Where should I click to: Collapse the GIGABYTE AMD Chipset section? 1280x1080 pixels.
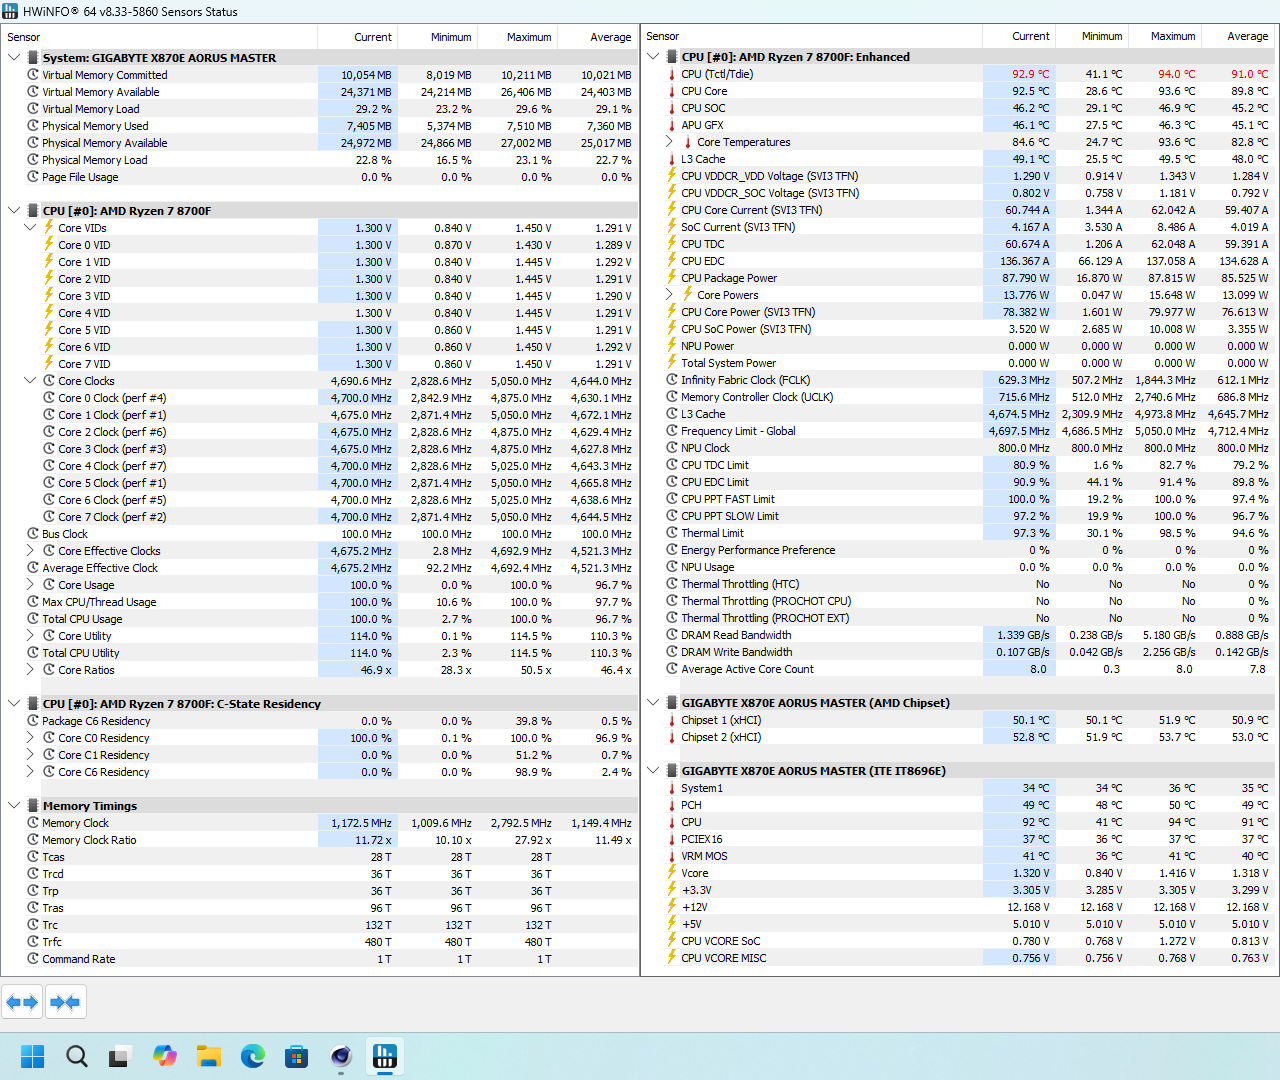pyautogui.click(x=653, y=703)
